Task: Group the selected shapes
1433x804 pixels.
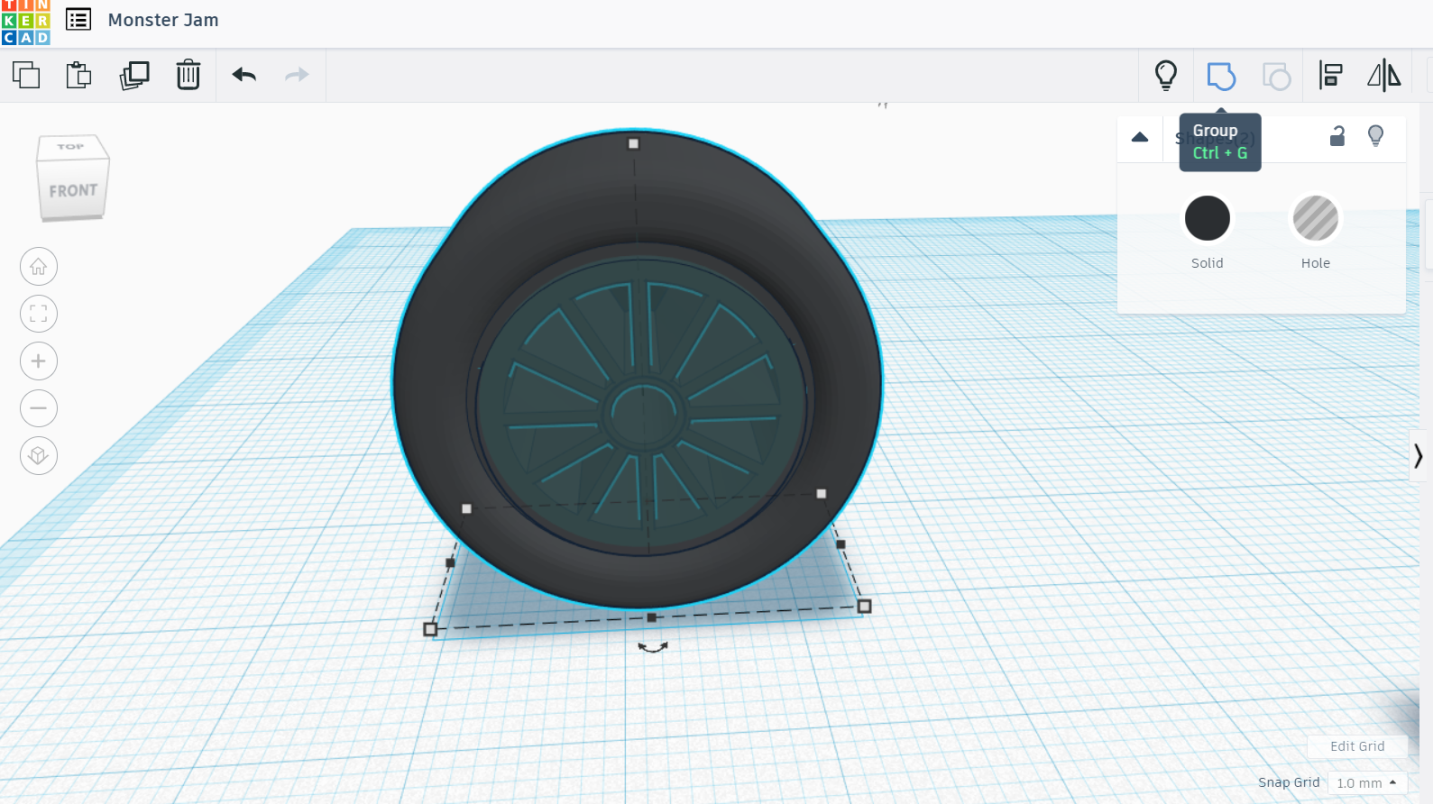Action: [x=1221, y=75]
